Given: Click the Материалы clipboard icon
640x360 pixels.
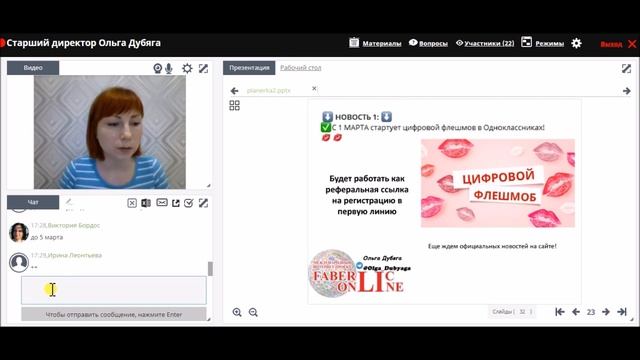Looking at the screenshot, I should (x=354, y=42).
